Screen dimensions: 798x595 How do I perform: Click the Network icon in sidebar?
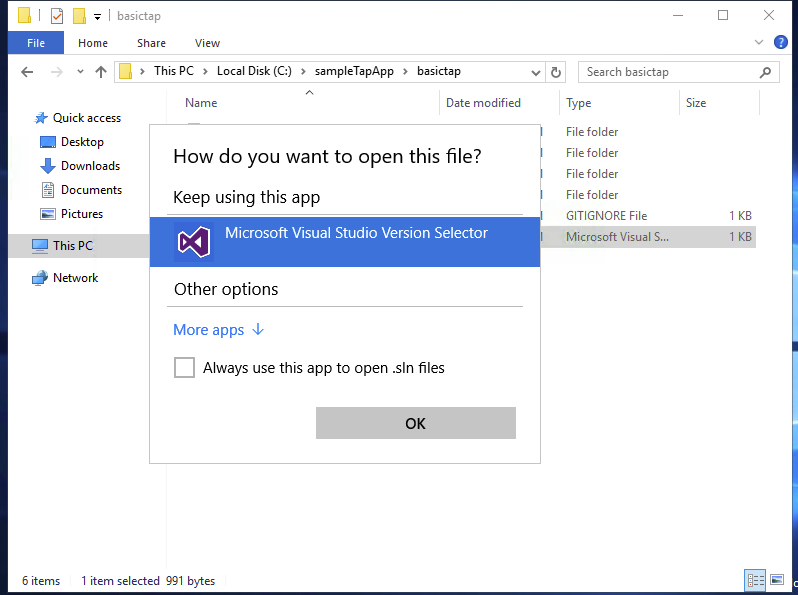tap(40, 278)
